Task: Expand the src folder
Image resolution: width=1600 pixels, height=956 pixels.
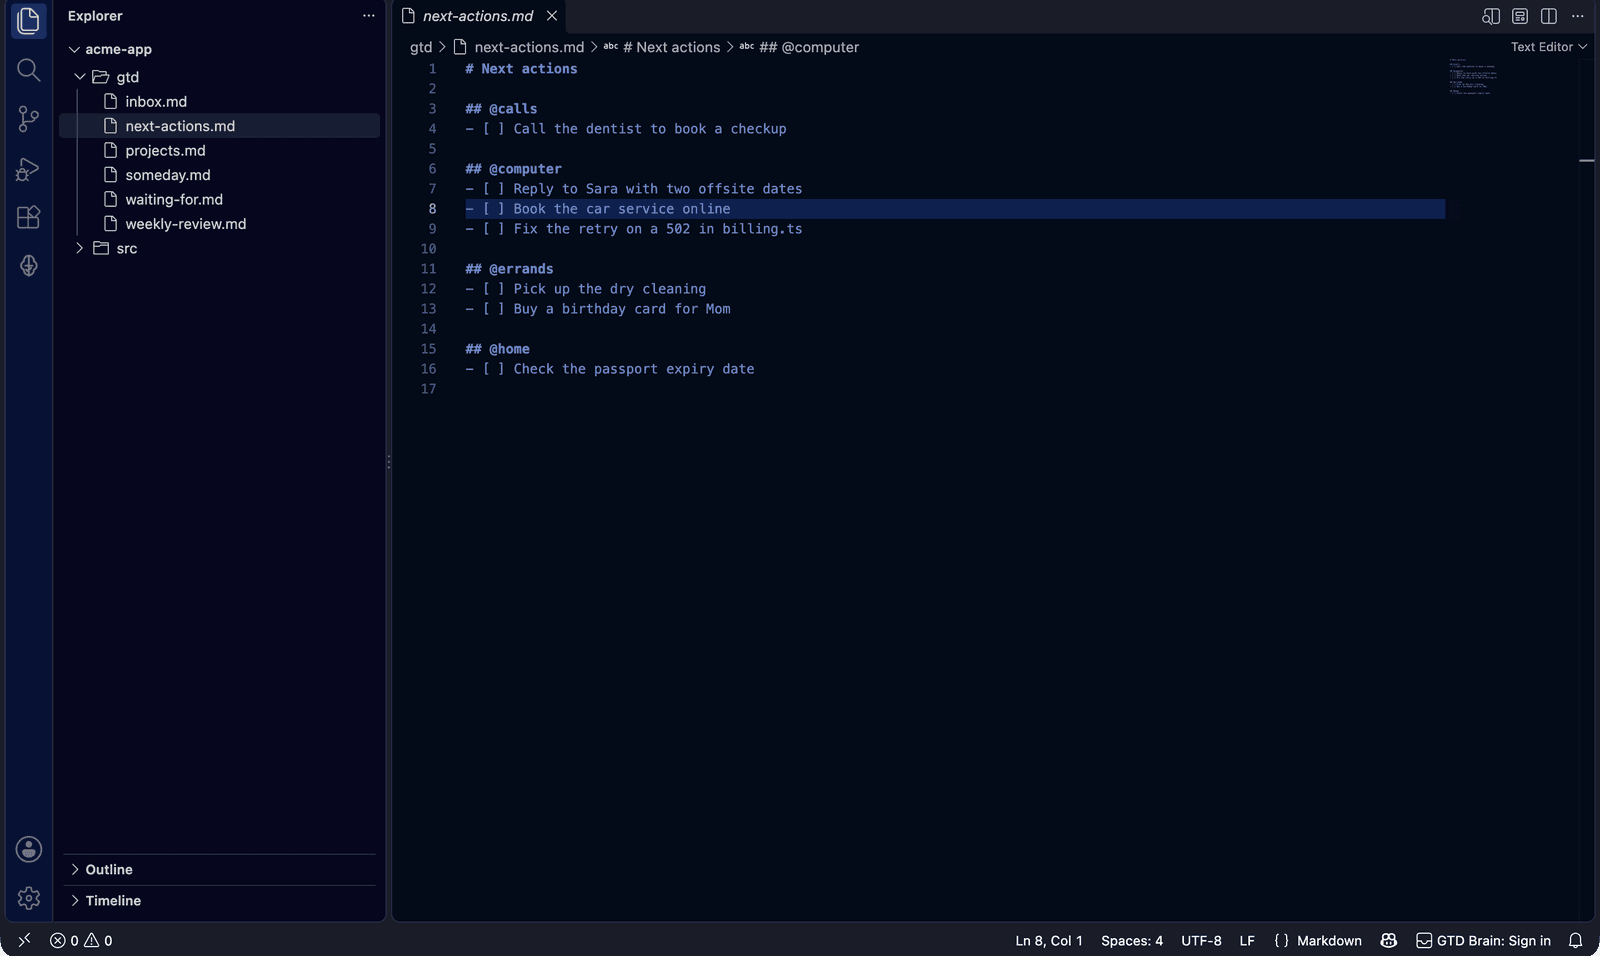Action: [80, 248]
